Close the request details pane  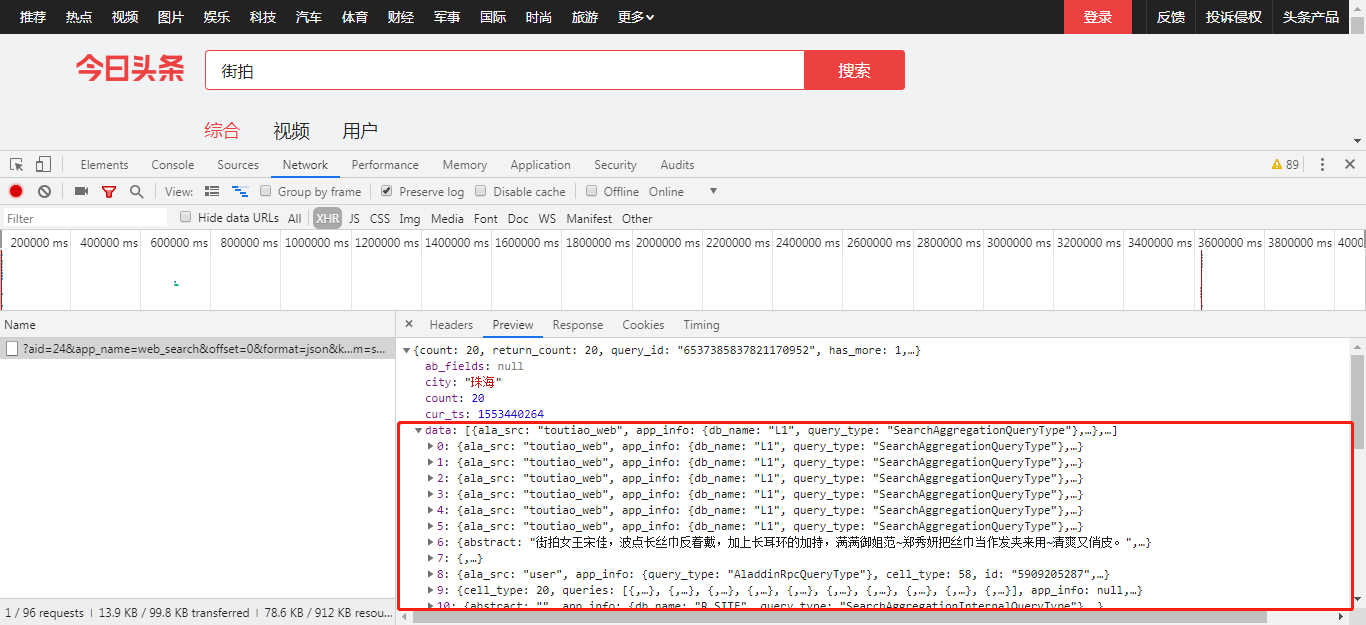tap(408, 324)
